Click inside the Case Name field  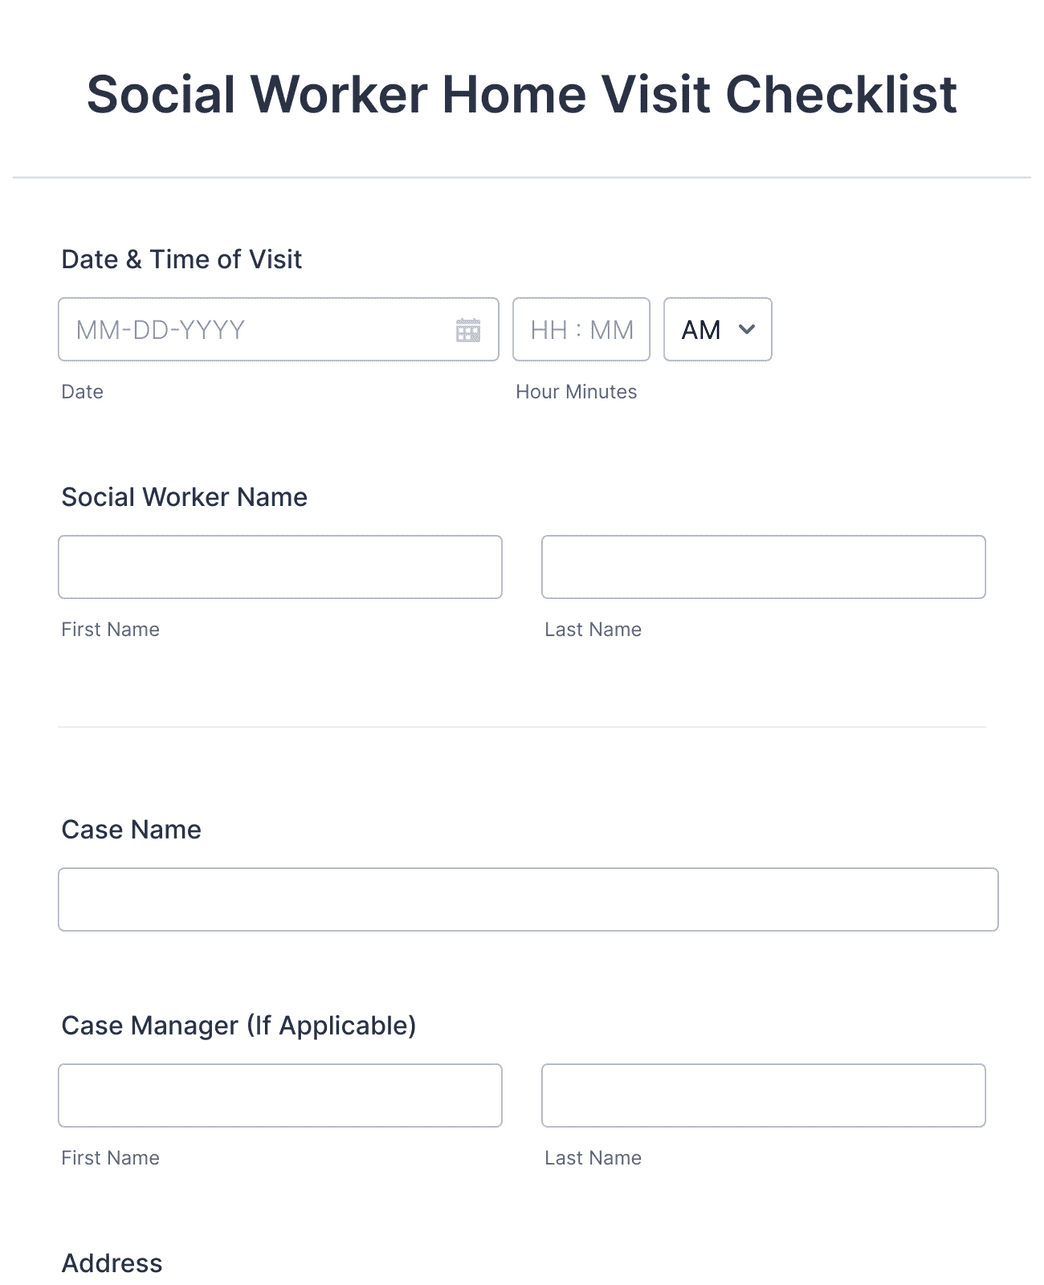(528, 899)
